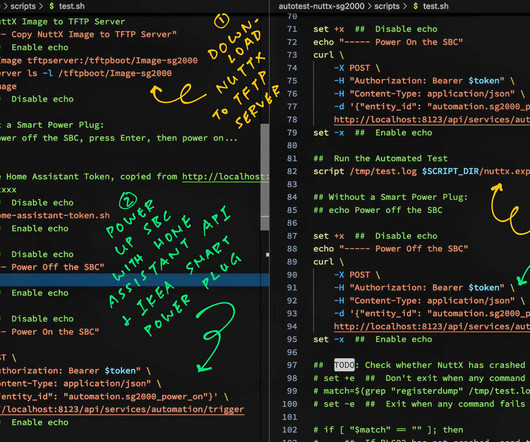Open the Home Assistant token localhost link
This screenshot has height=442, width=530.
pyautogui.click(x=225, y=177)
